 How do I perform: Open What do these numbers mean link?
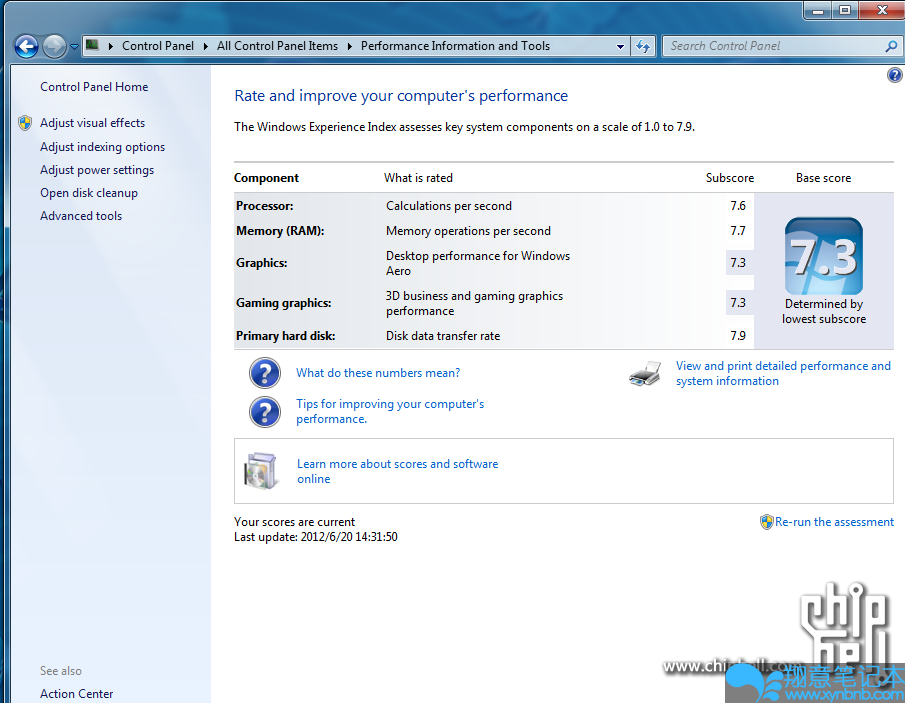378,373
